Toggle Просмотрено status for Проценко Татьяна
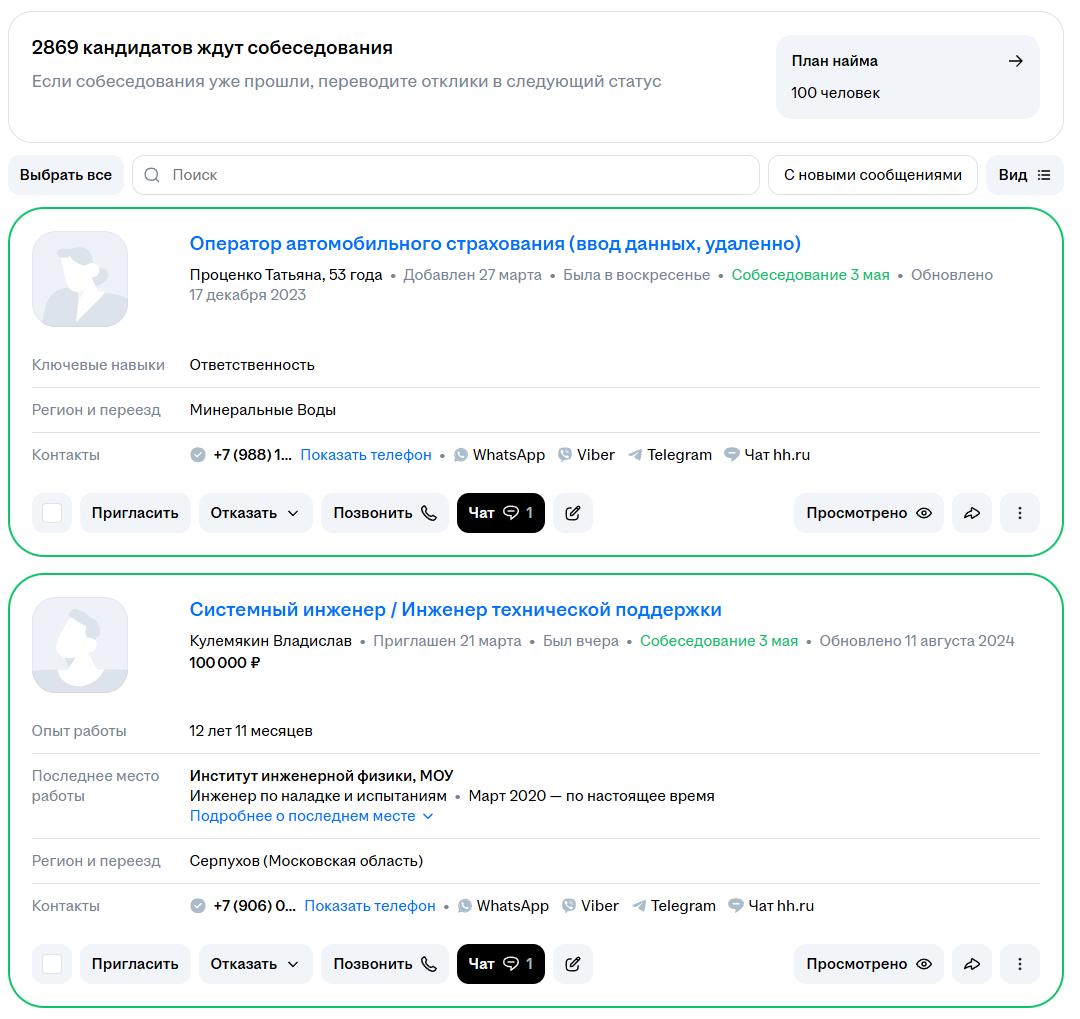 868,513
